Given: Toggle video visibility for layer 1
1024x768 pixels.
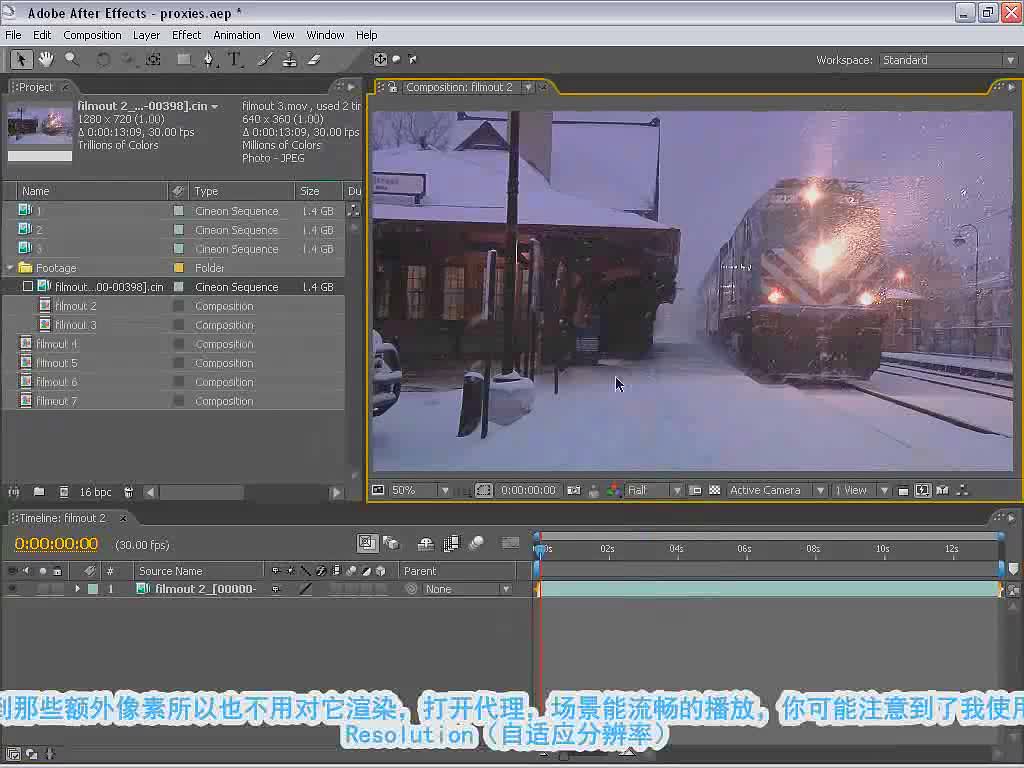Looking at the screenshot, I should tap(11, 588).
